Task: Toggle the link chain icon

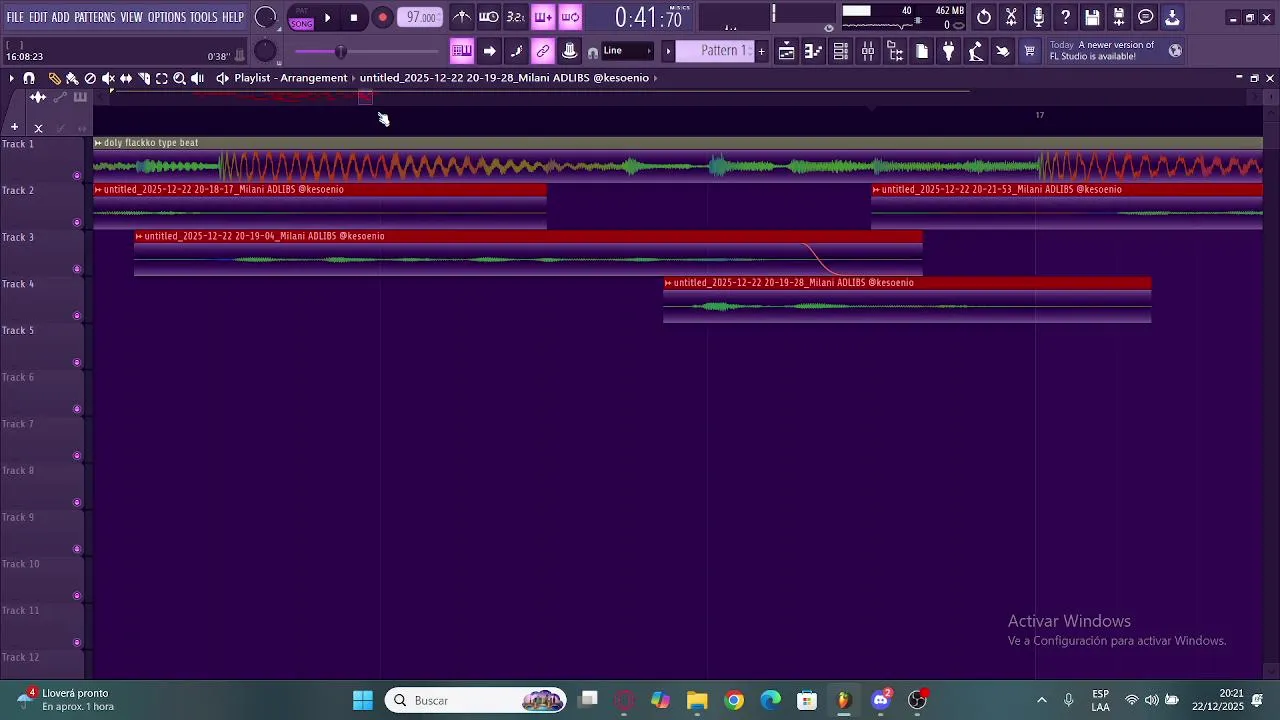Action: (543, 51)
